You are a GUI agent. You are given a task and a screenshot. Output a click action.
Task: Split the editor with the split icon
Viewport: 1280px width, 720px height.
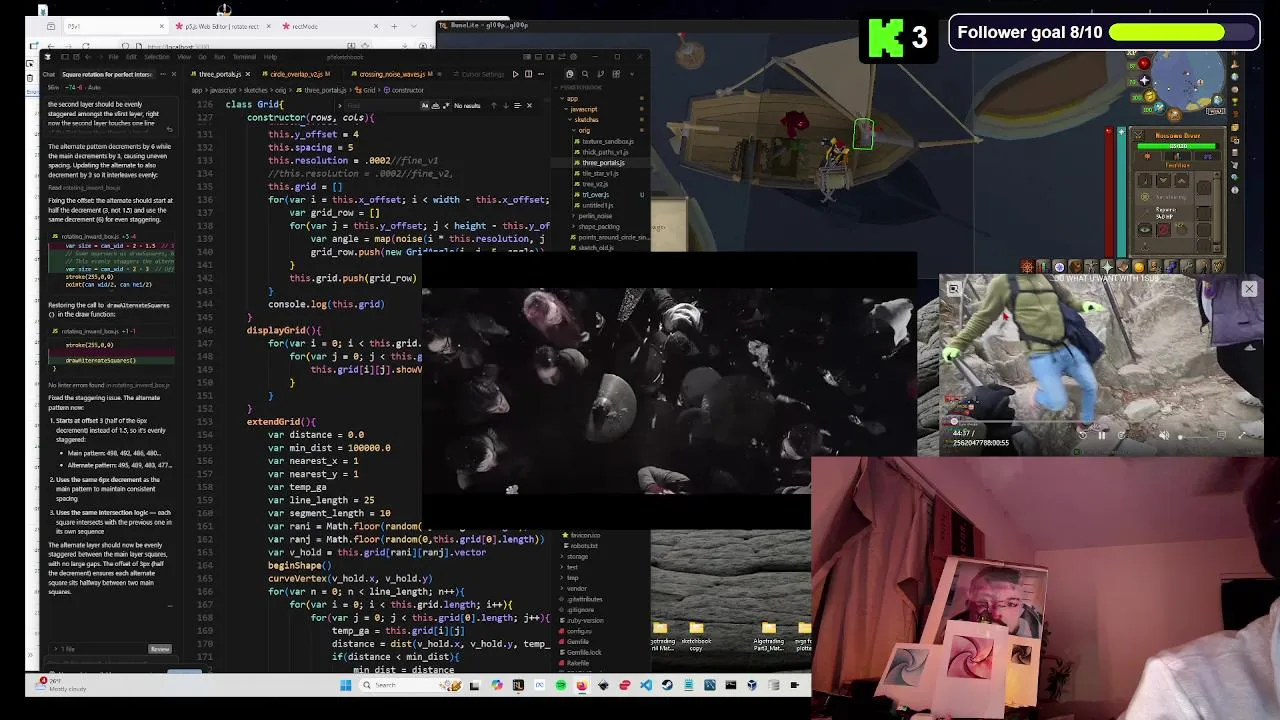click(x=528, y=74)
